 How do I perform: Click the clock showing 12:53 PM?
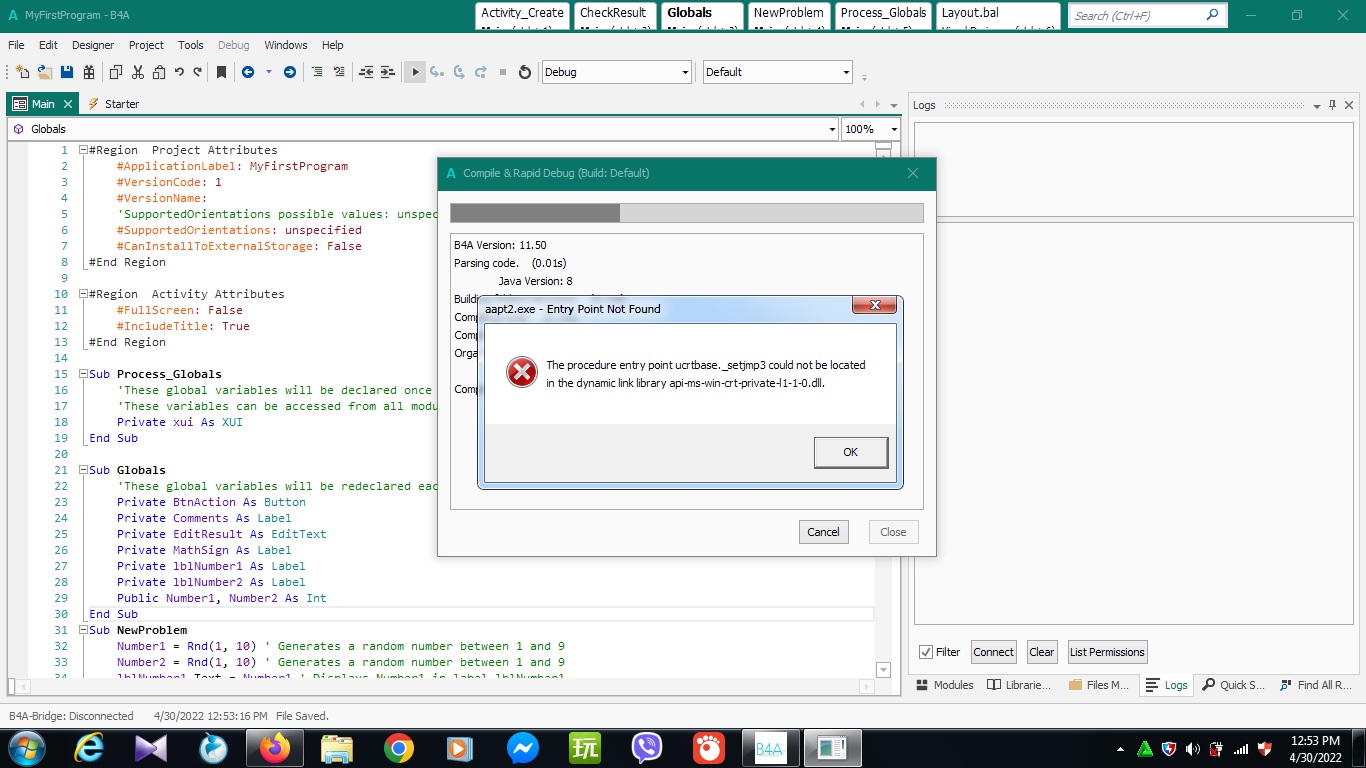point(1315,741)
